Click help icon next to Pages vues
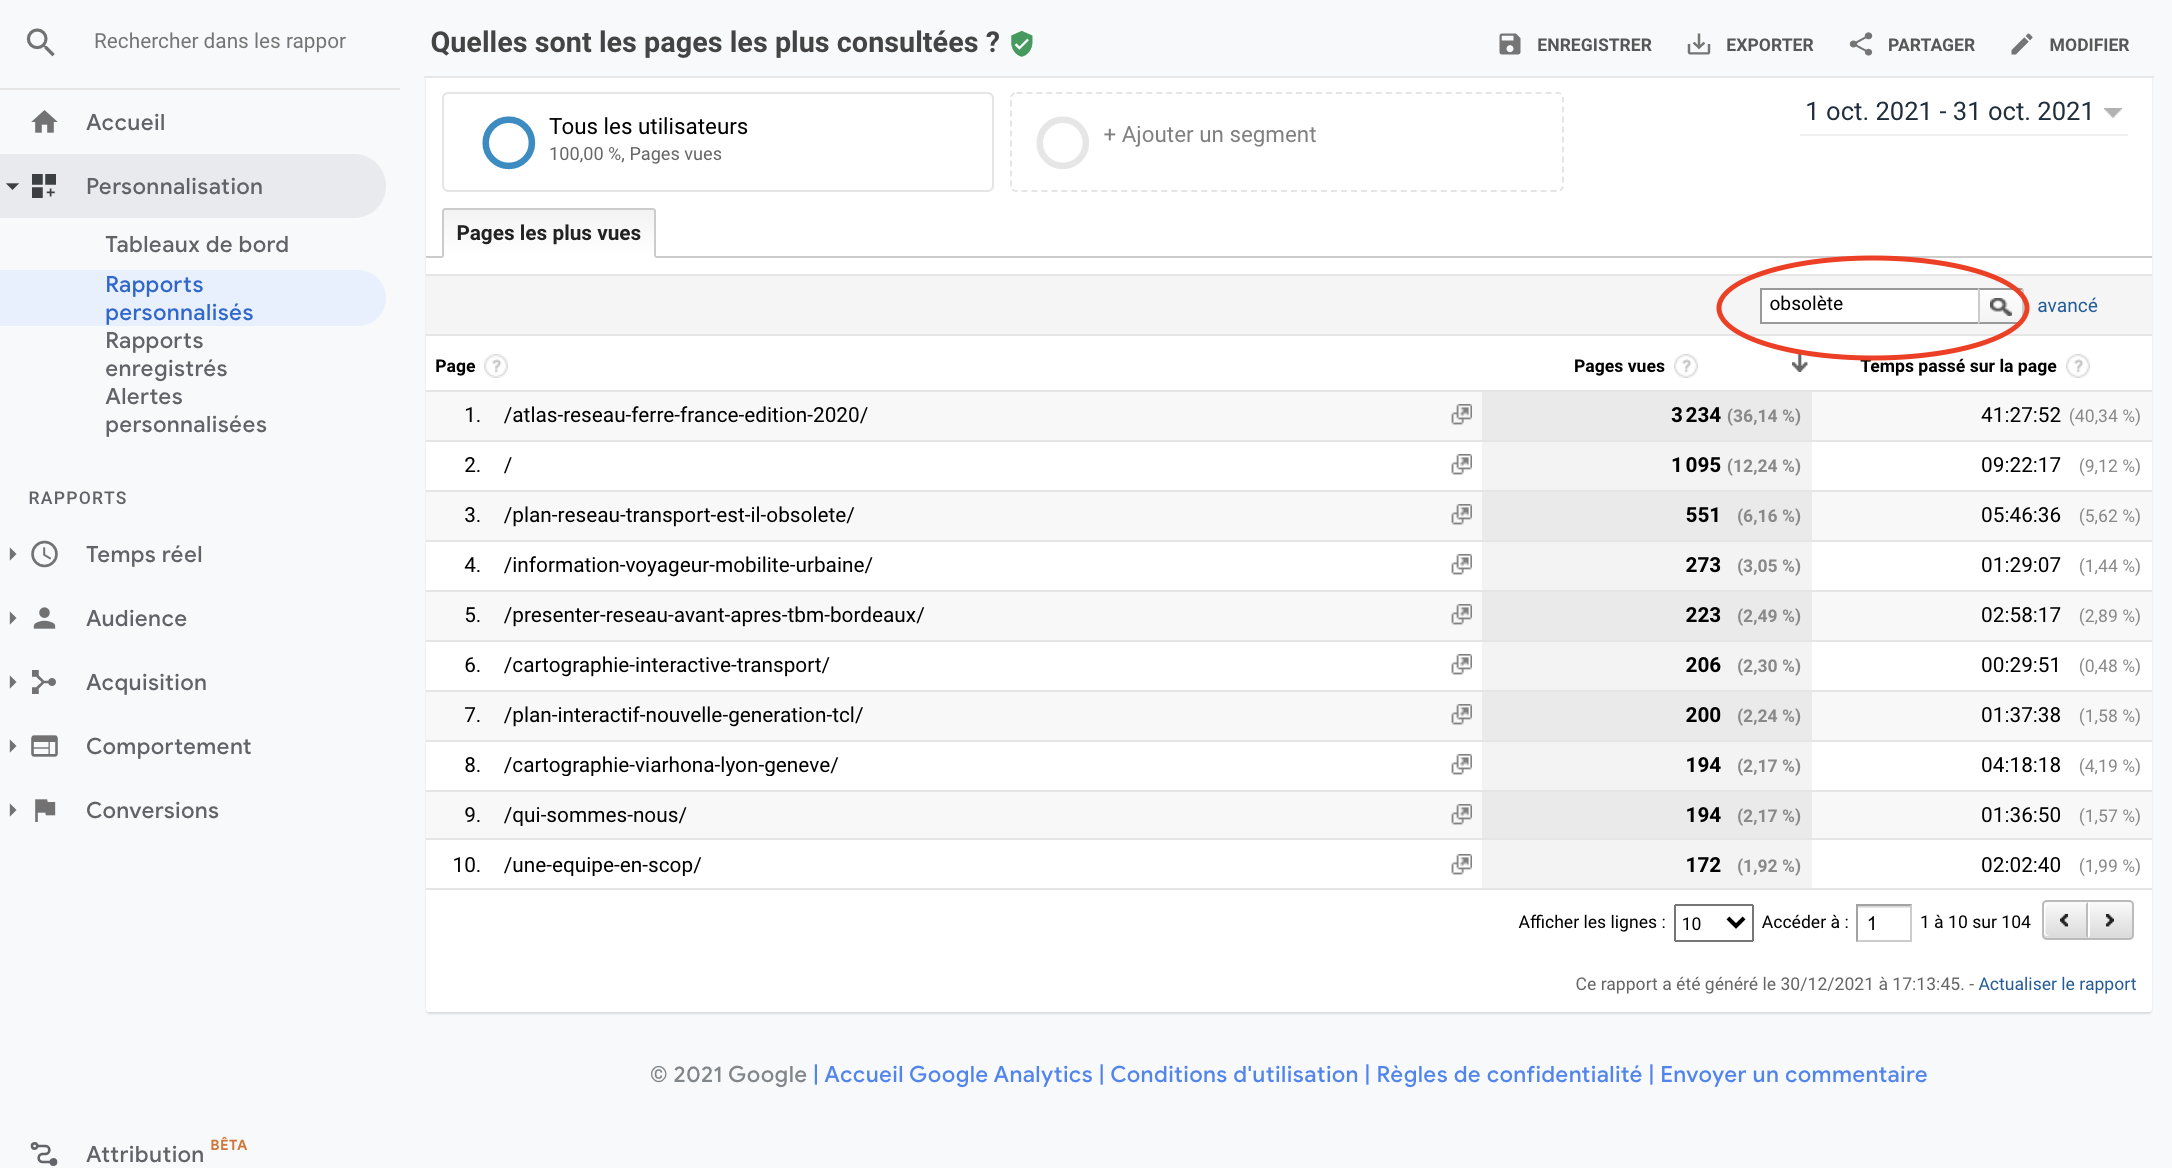The height and width of the screenshot is (1168, 2172). (x=1686, y=366)
